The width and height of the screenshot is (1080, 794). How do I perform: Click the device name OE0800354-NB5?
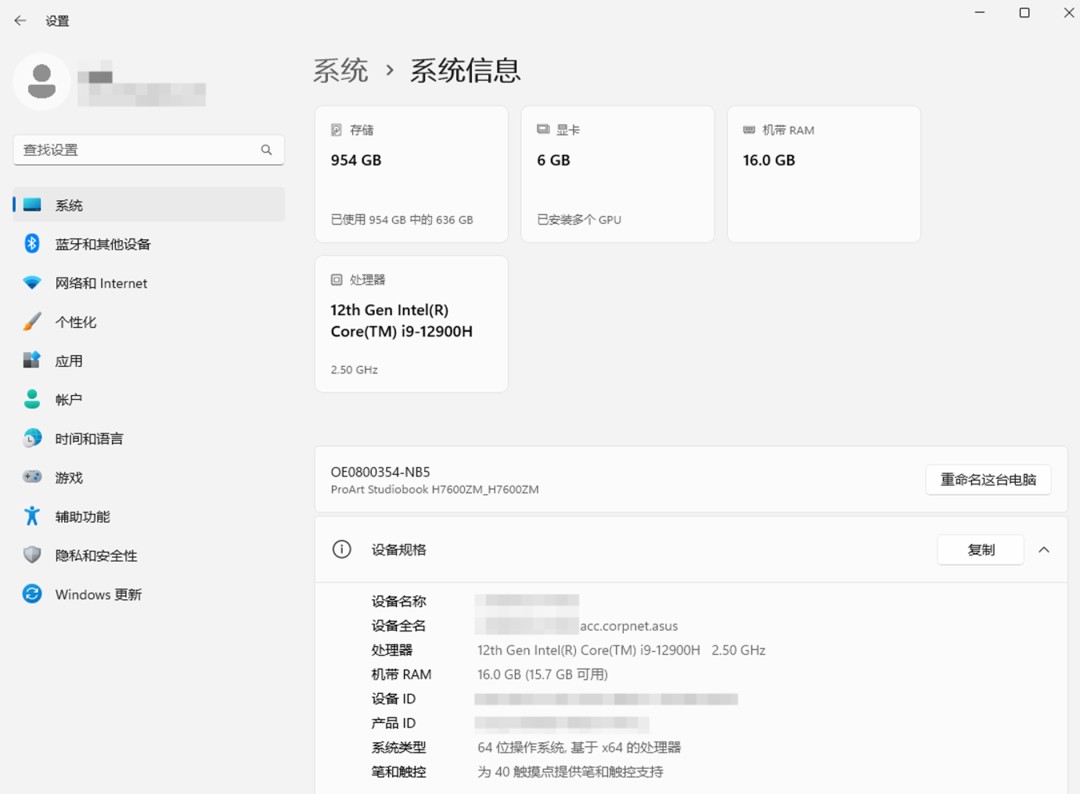pyautogui.click(x=380, y=472)
